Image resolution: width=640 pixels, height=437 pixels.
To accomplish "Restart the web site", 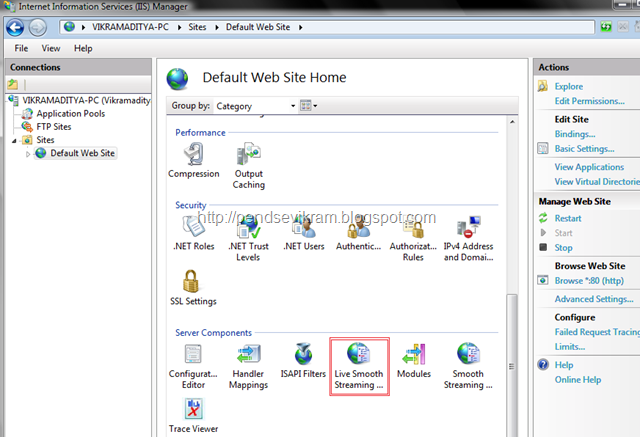I will point(568,218).
